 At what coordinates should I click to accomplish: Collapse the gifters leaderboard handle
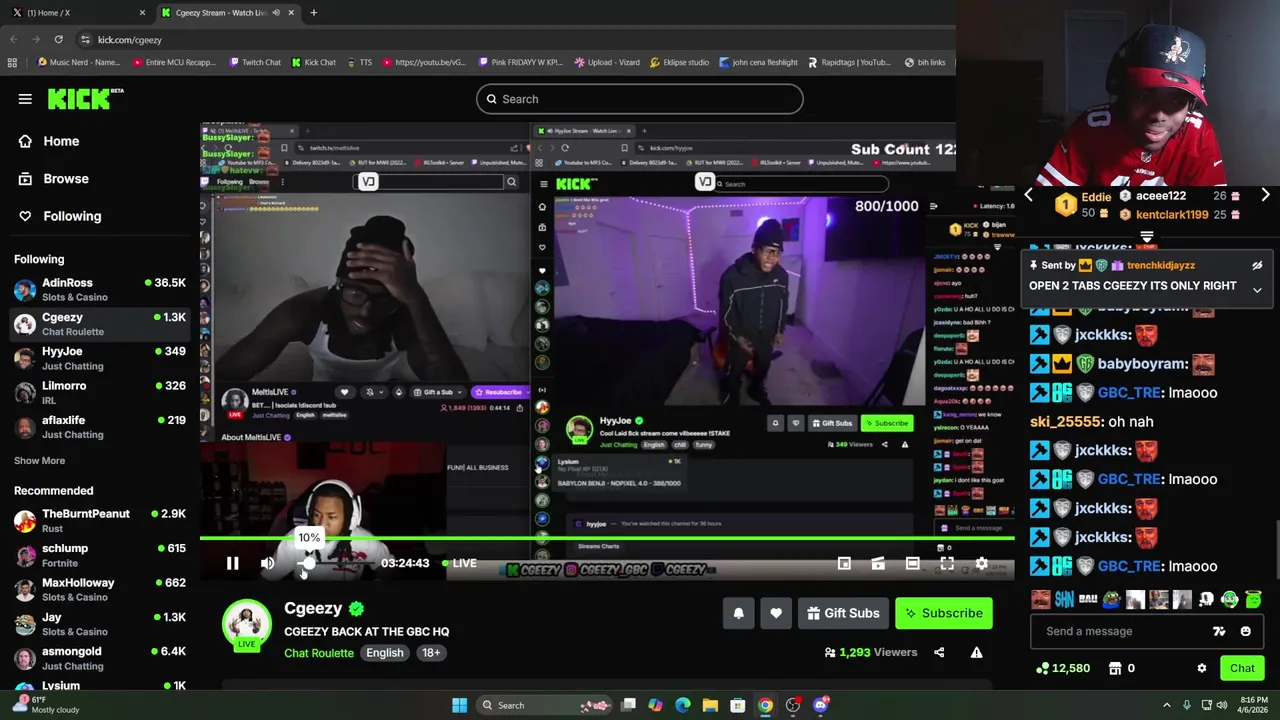(1147, 238)
